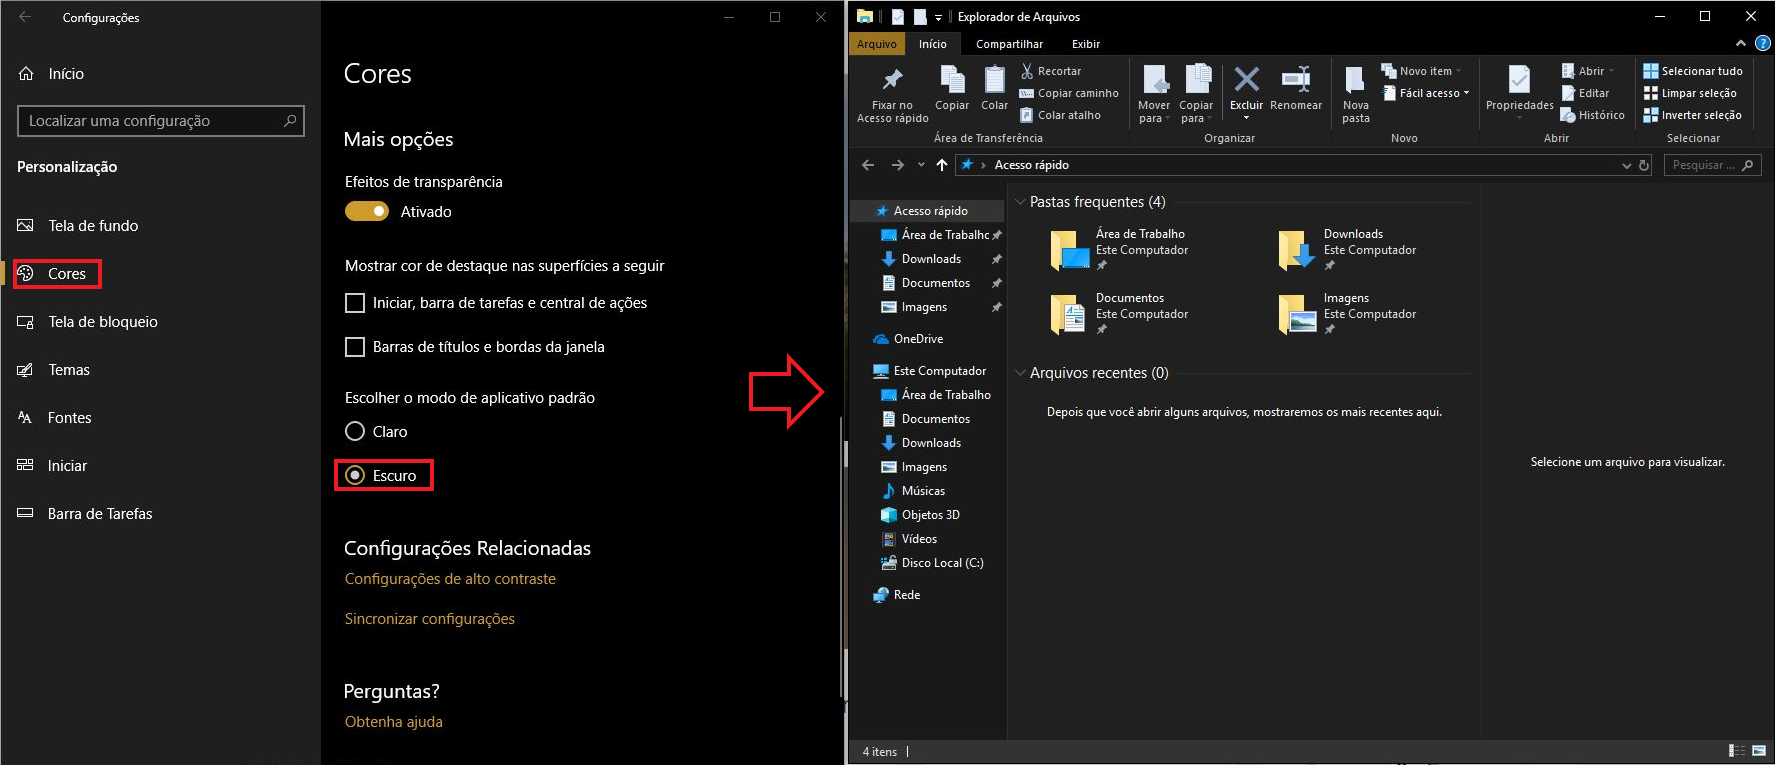The width and height of the screenshot is (1775, 765).
Task: Open the Arquivo tab
Action: coord(877,44)
